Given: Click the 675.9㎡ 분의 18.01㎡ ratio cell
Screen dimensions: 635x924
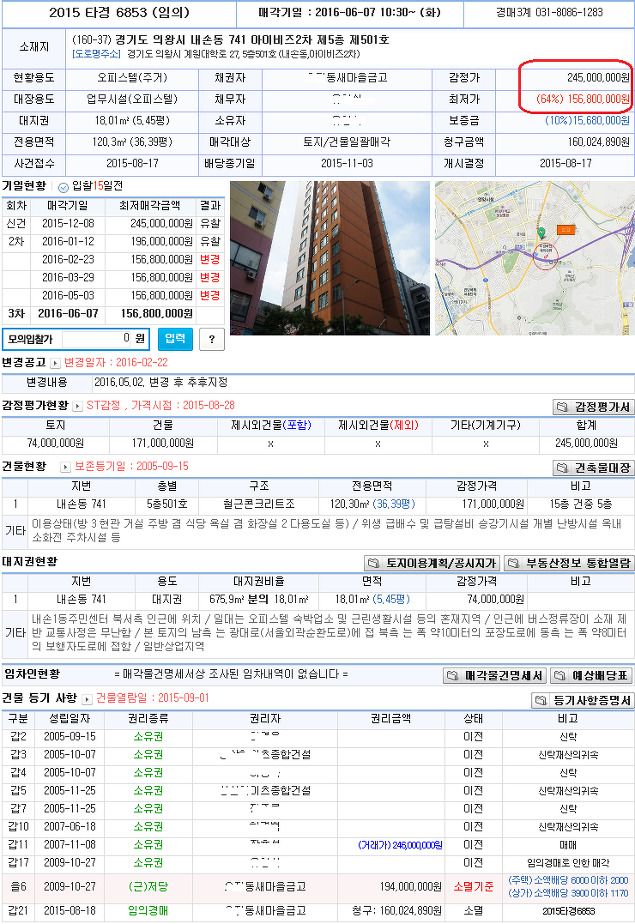Looking at the screenshot, I should [259, 599].
